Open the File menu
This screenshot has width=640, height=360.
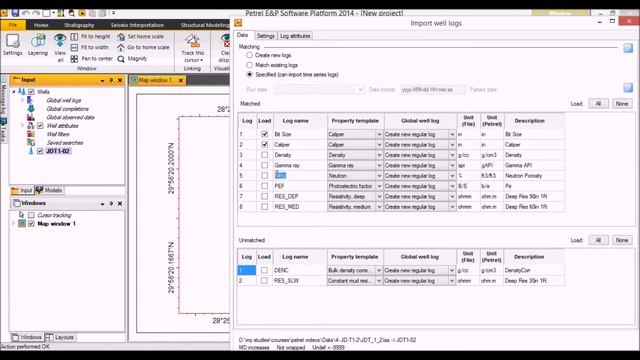click(x=13, y=25)
